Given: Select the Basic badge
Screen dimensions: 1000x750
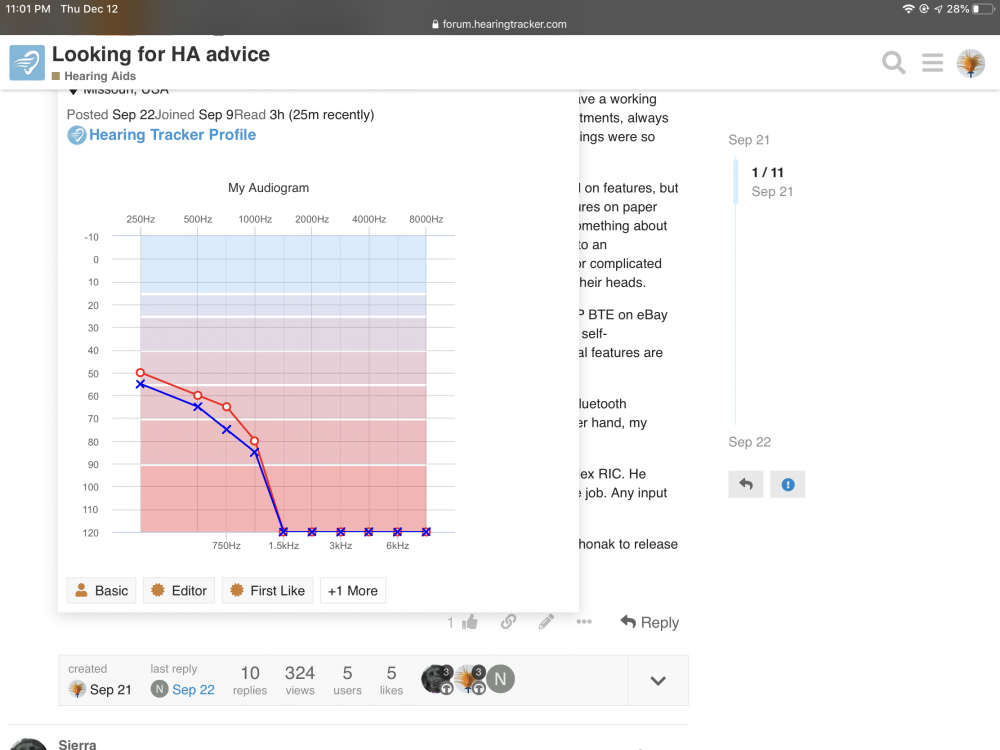Looking at the screenshot, I should [x=101, y=591].
